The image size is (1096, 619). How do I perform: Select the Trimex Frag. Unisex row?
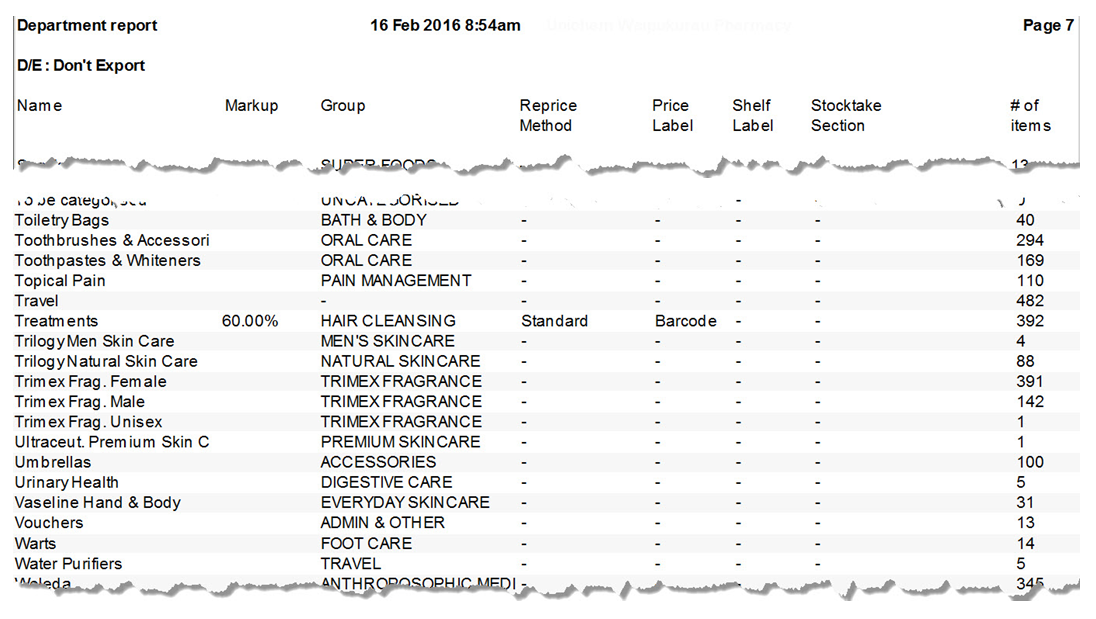point(88,422)
